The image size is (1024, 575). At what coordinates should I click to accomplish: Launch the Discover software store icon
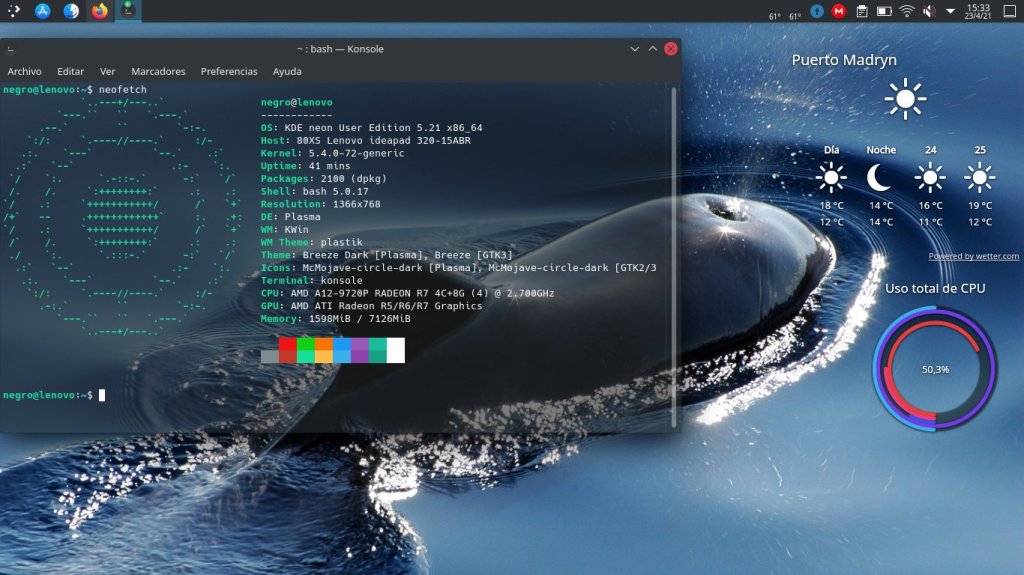point(43,11)
